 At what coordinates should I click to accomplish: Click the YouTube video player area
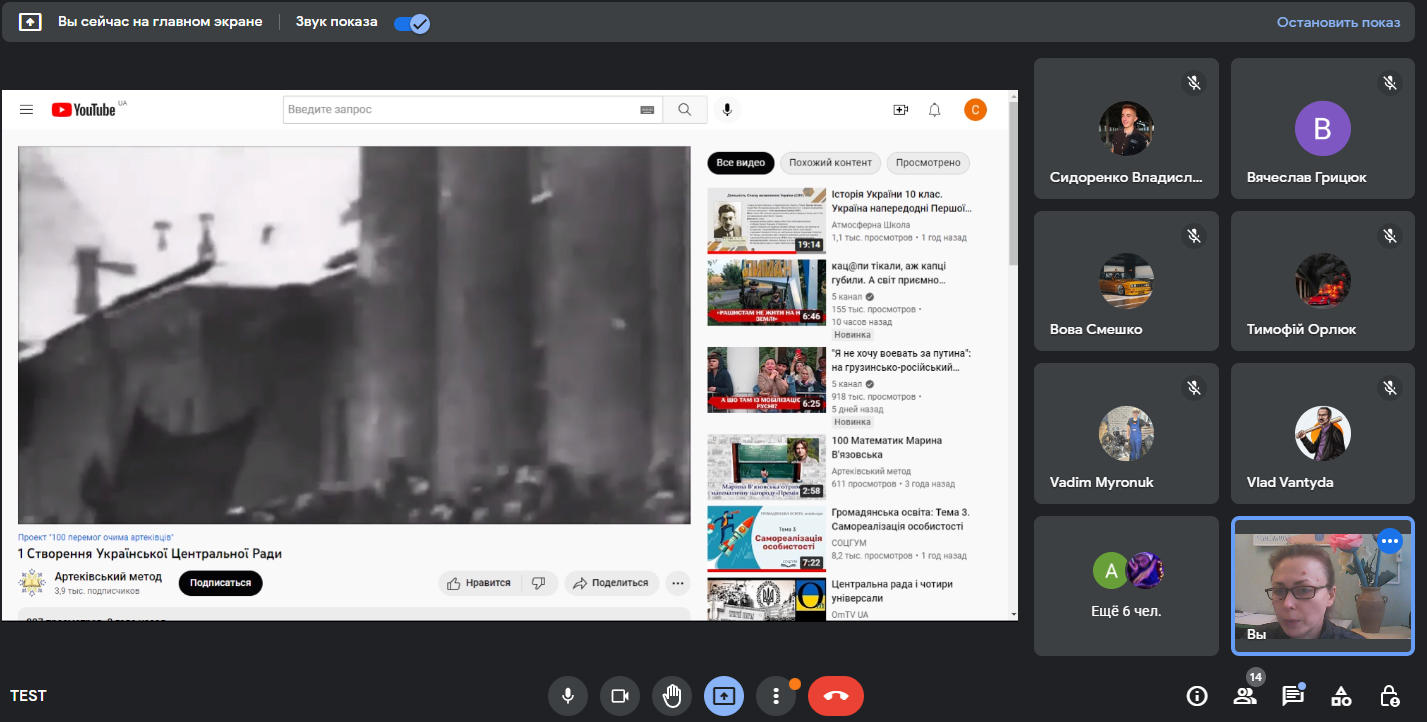pos(354,335)
